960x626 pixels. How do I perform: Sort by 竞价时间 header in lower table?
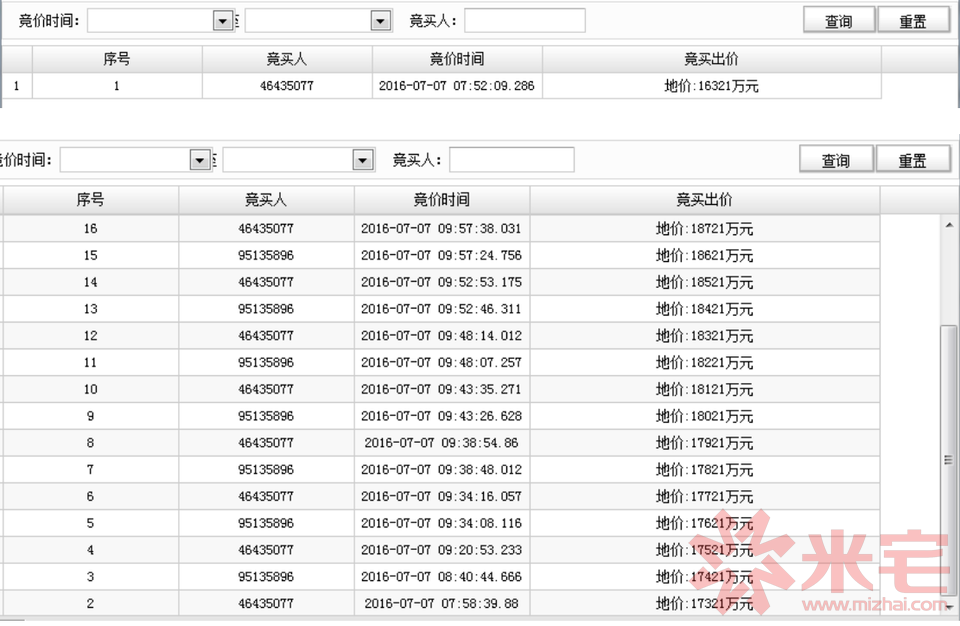(x=441, y=200)
